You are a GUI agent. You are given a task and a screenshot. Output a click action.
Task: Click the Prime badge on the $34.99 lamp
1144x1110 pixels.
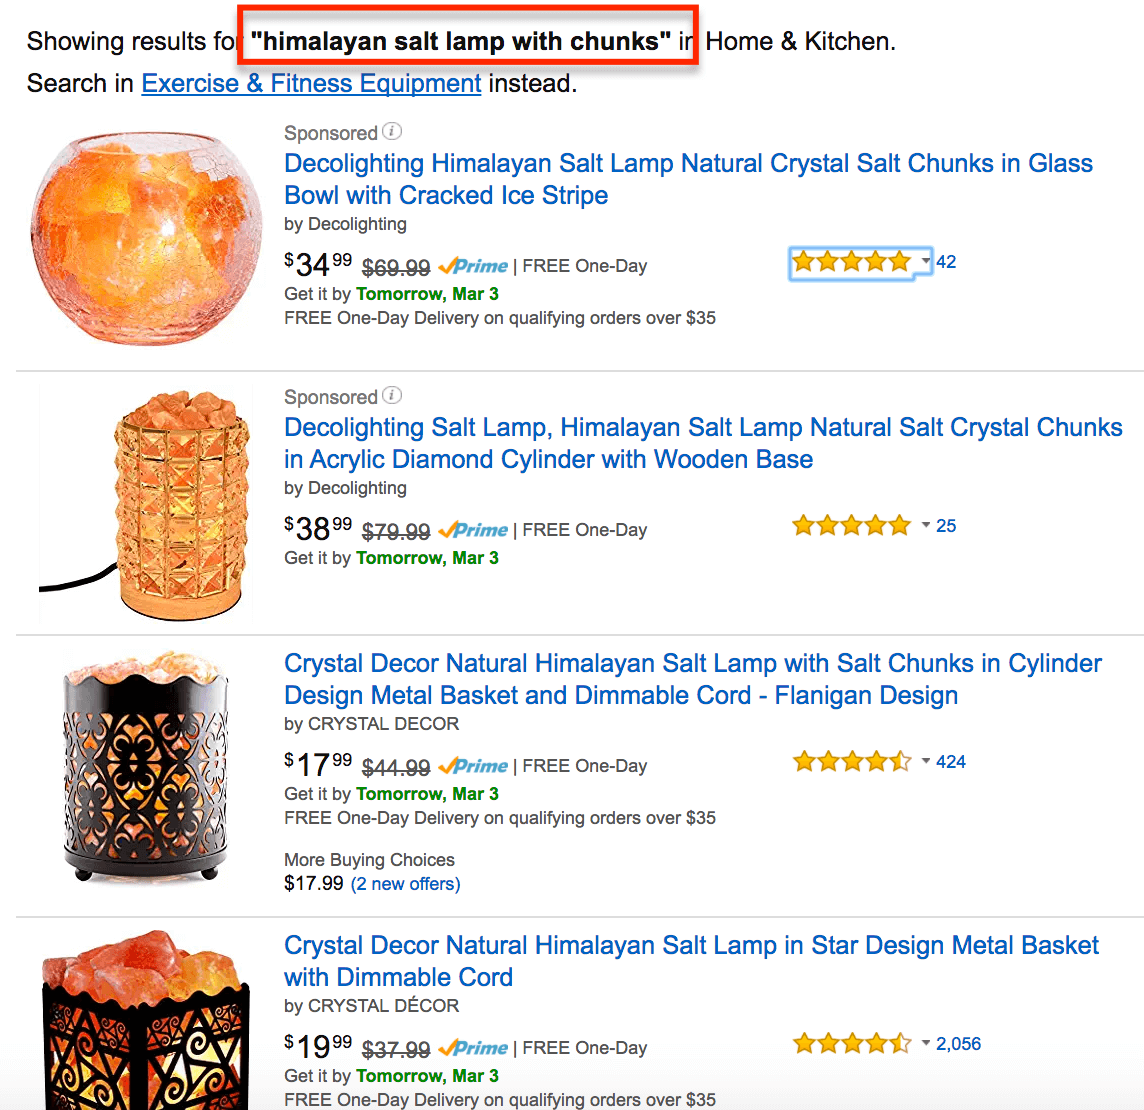474,266
